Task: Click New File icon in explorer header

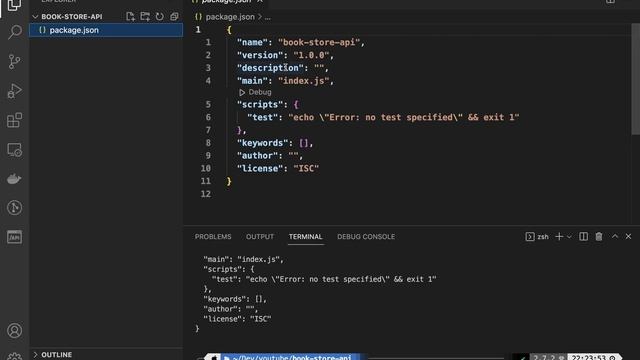Action: click(x=130, y=16)
